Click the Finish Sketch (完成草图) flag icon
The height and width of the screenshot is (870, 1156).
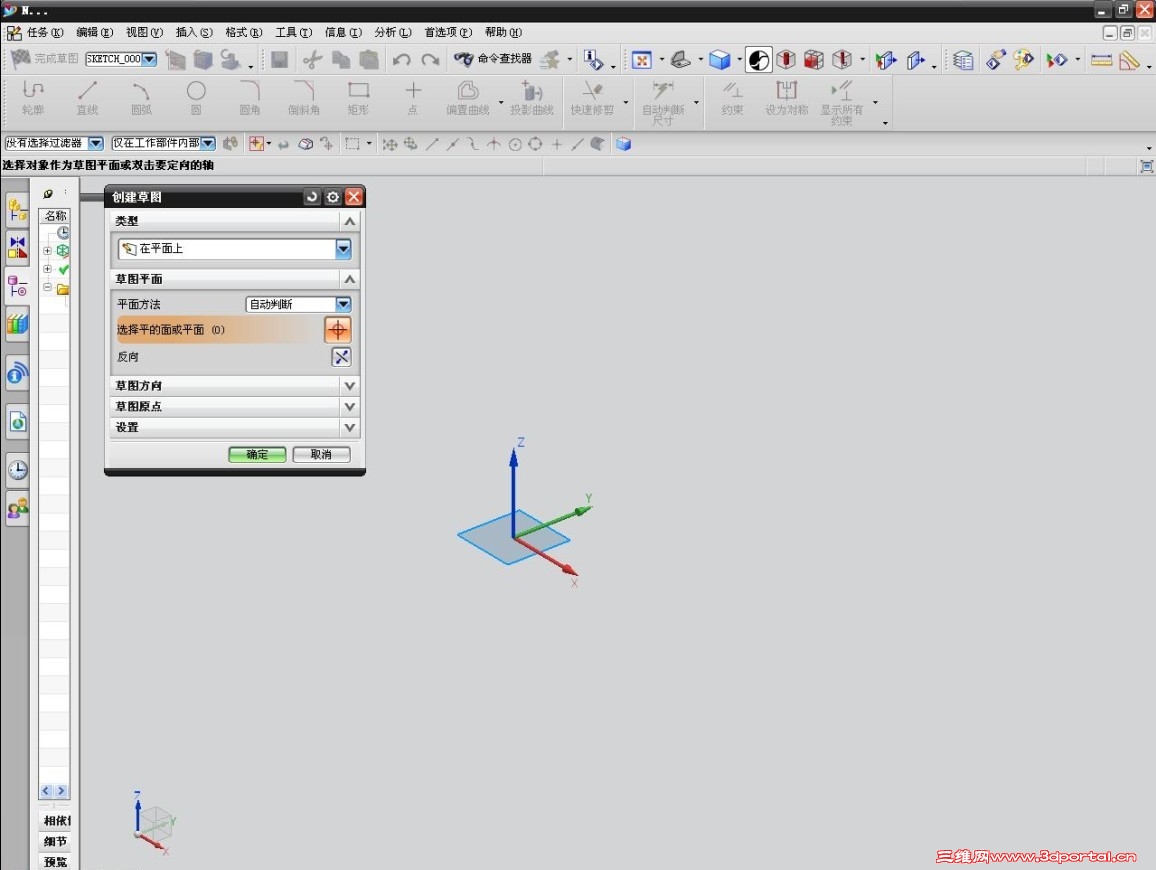[x=21, y=58]
